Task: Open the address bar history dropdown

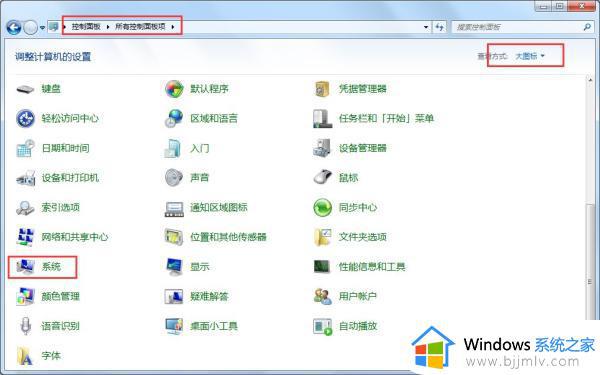Action: click(x=426, y=27)
